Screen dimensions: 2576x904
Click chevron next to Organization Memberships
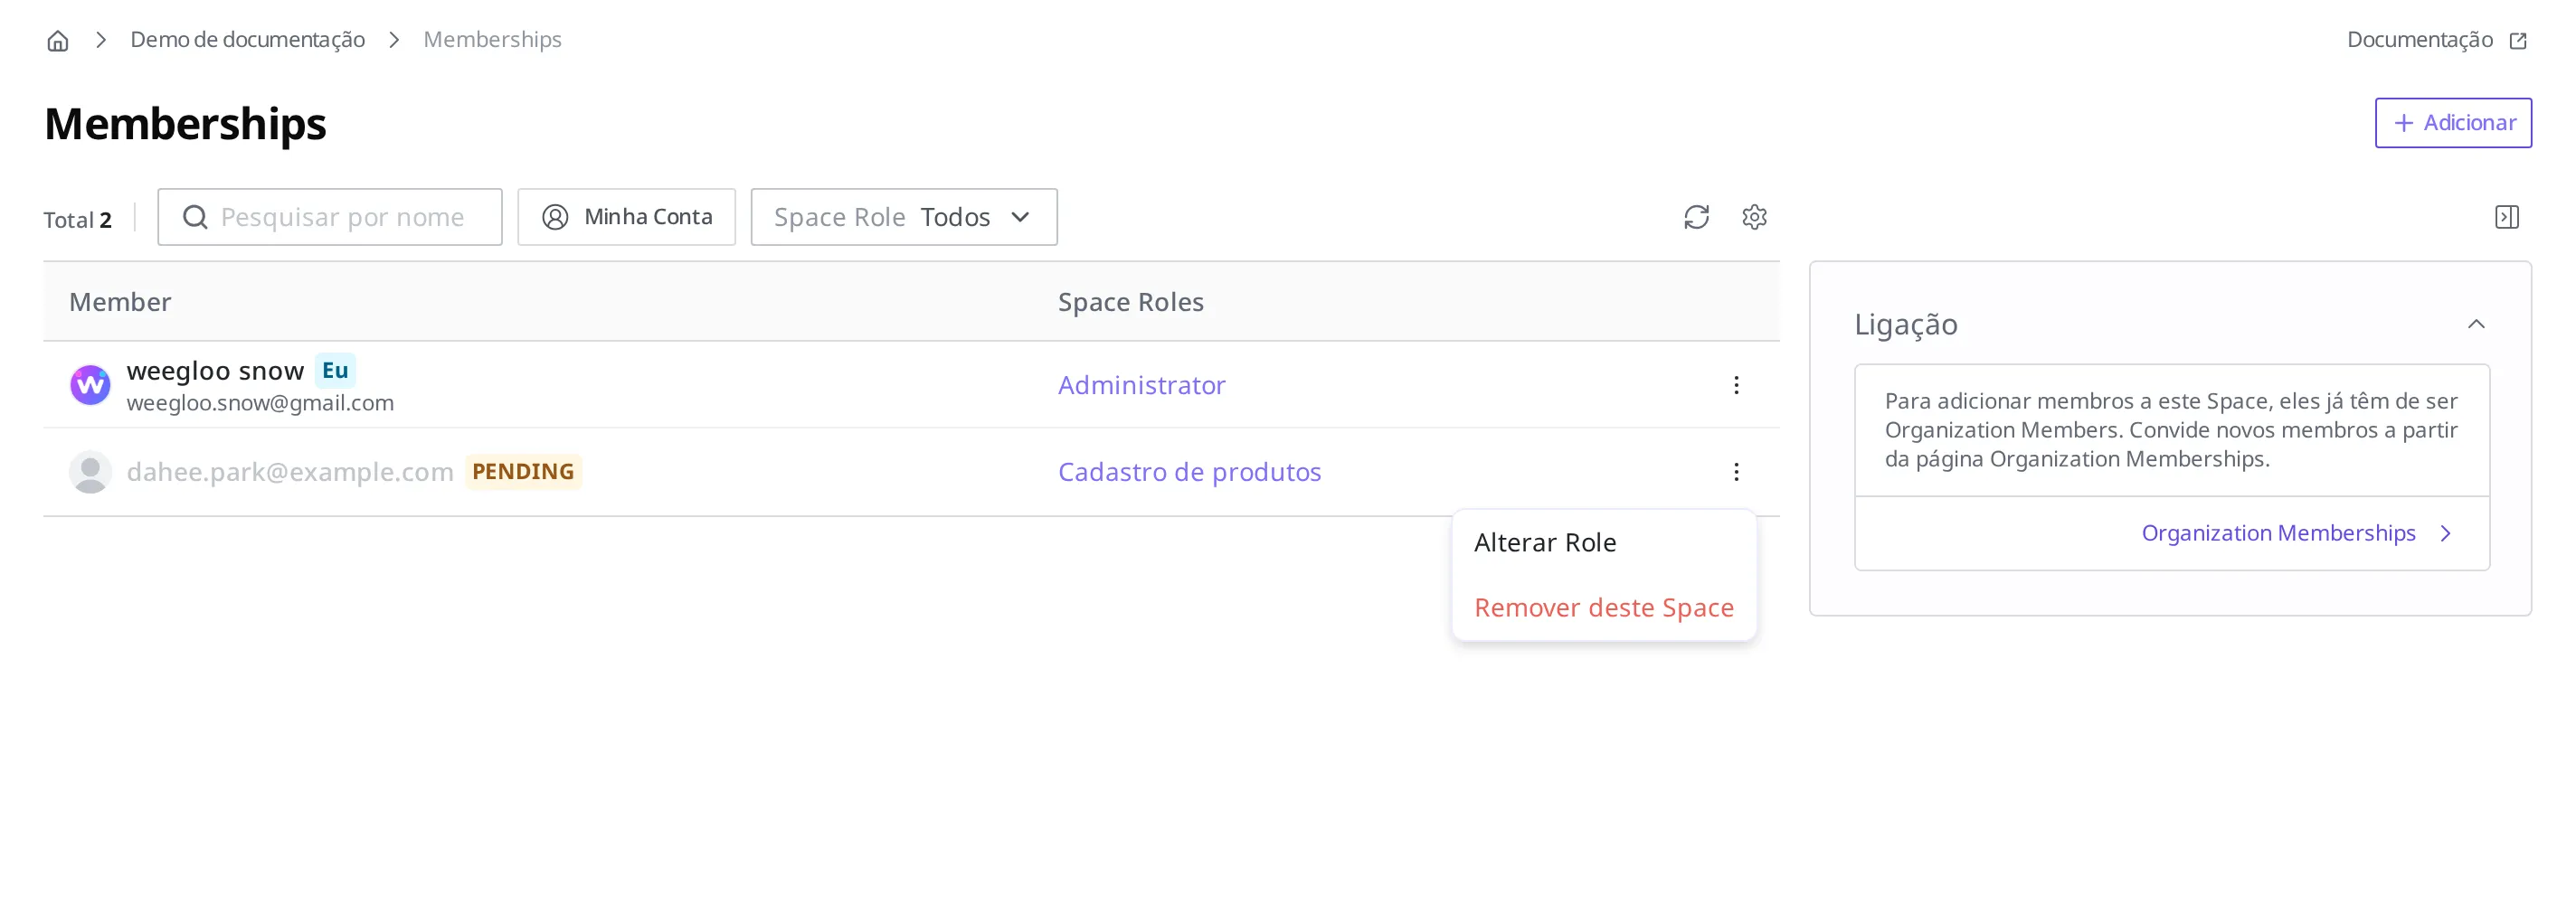click(2446, 534)
